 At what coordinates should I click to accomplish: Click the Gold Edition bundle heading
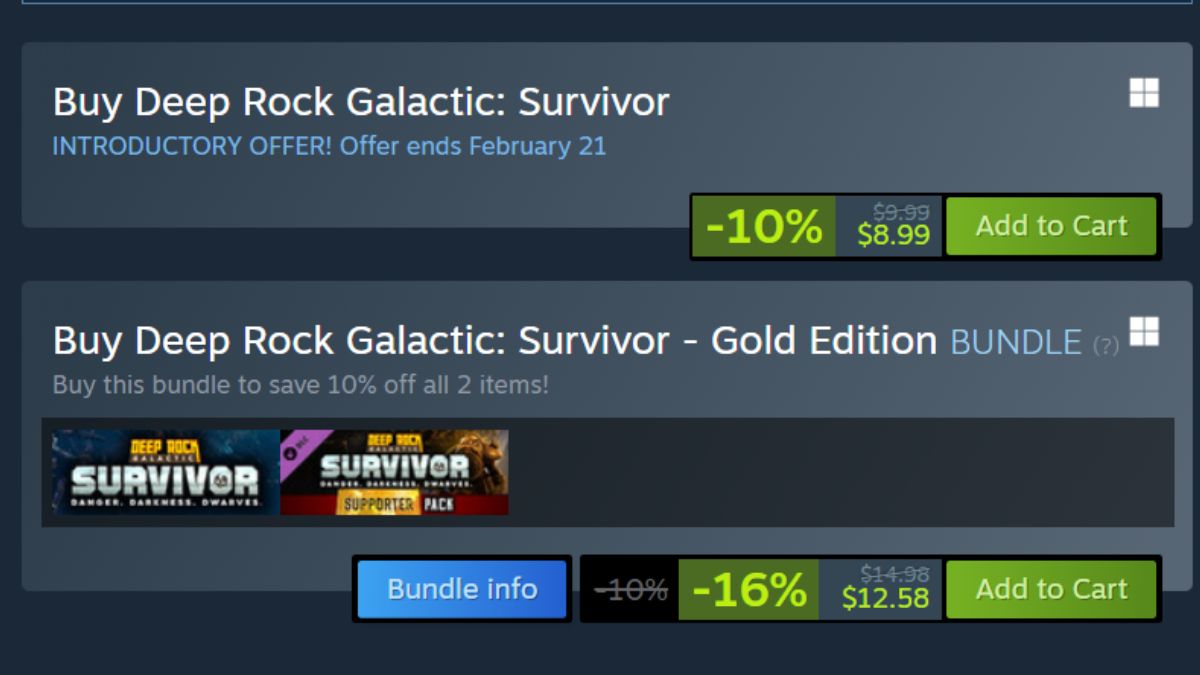click(495, 341)
